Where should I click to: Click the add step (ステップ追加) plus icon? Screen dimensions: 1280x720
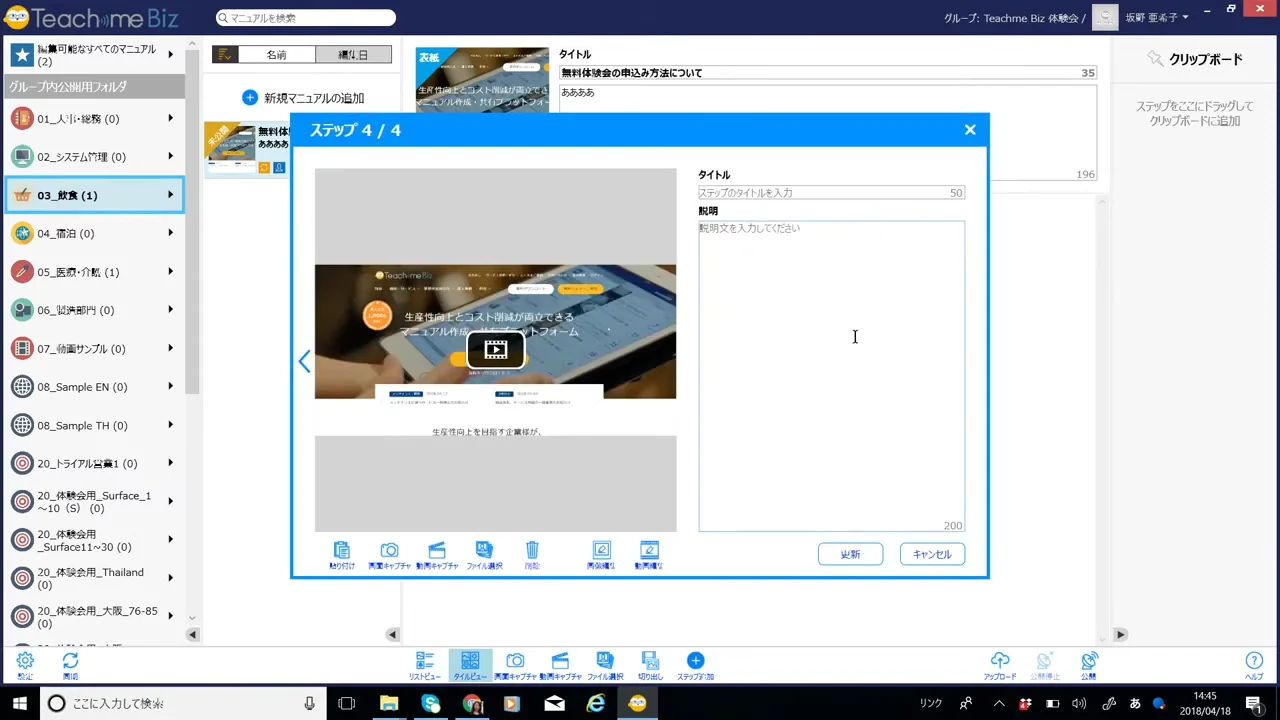coord(696,666)
